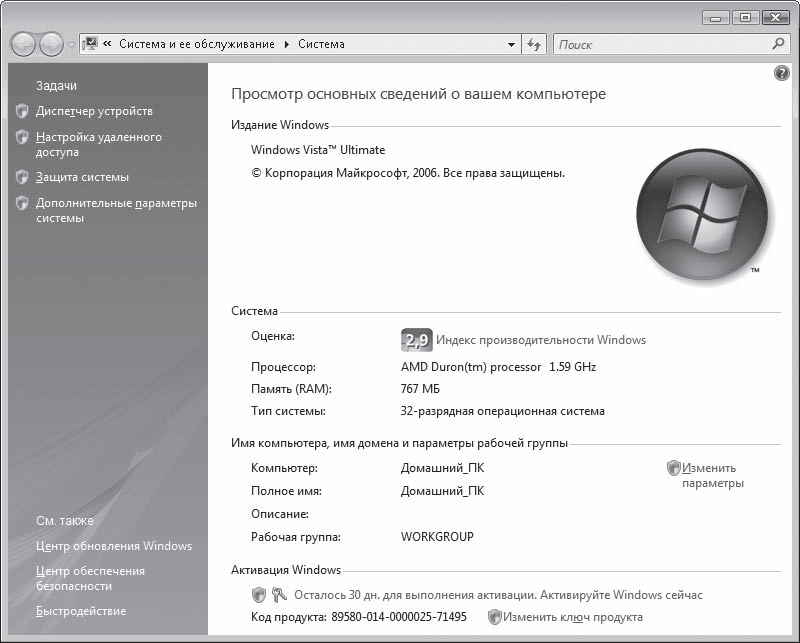
Task: Click the shield icon next to Защита системы
Action: pos(22,177)
